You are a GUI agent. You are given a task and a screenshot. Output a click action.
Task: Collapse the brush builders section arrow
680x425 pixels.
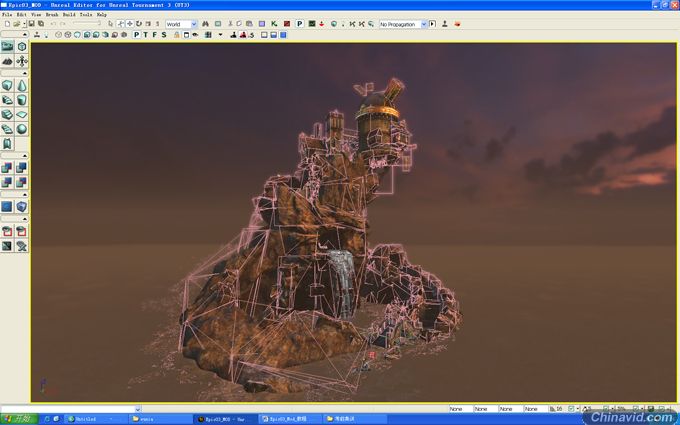click(25, 73)
